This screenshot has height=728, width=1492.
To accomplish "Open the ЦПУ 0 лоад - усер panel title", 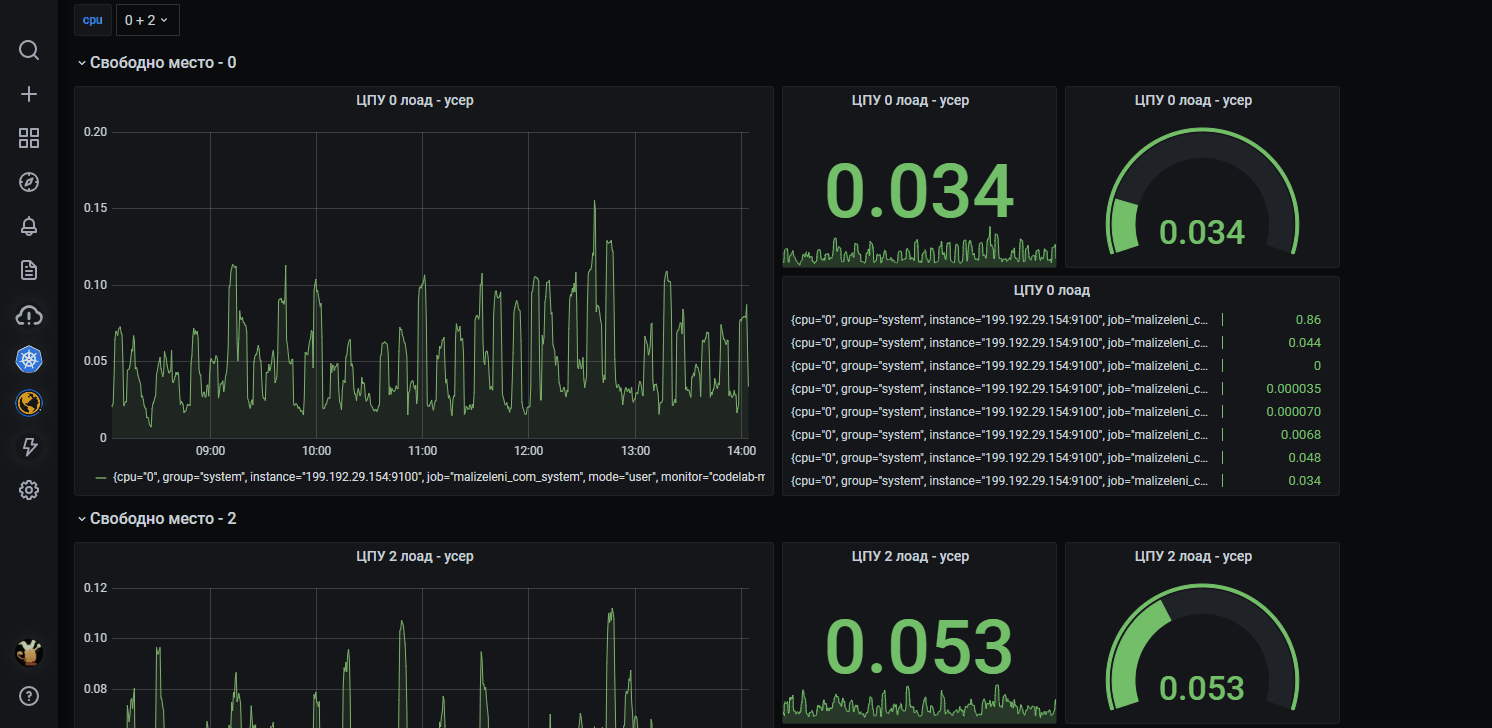I will [415, 100].
